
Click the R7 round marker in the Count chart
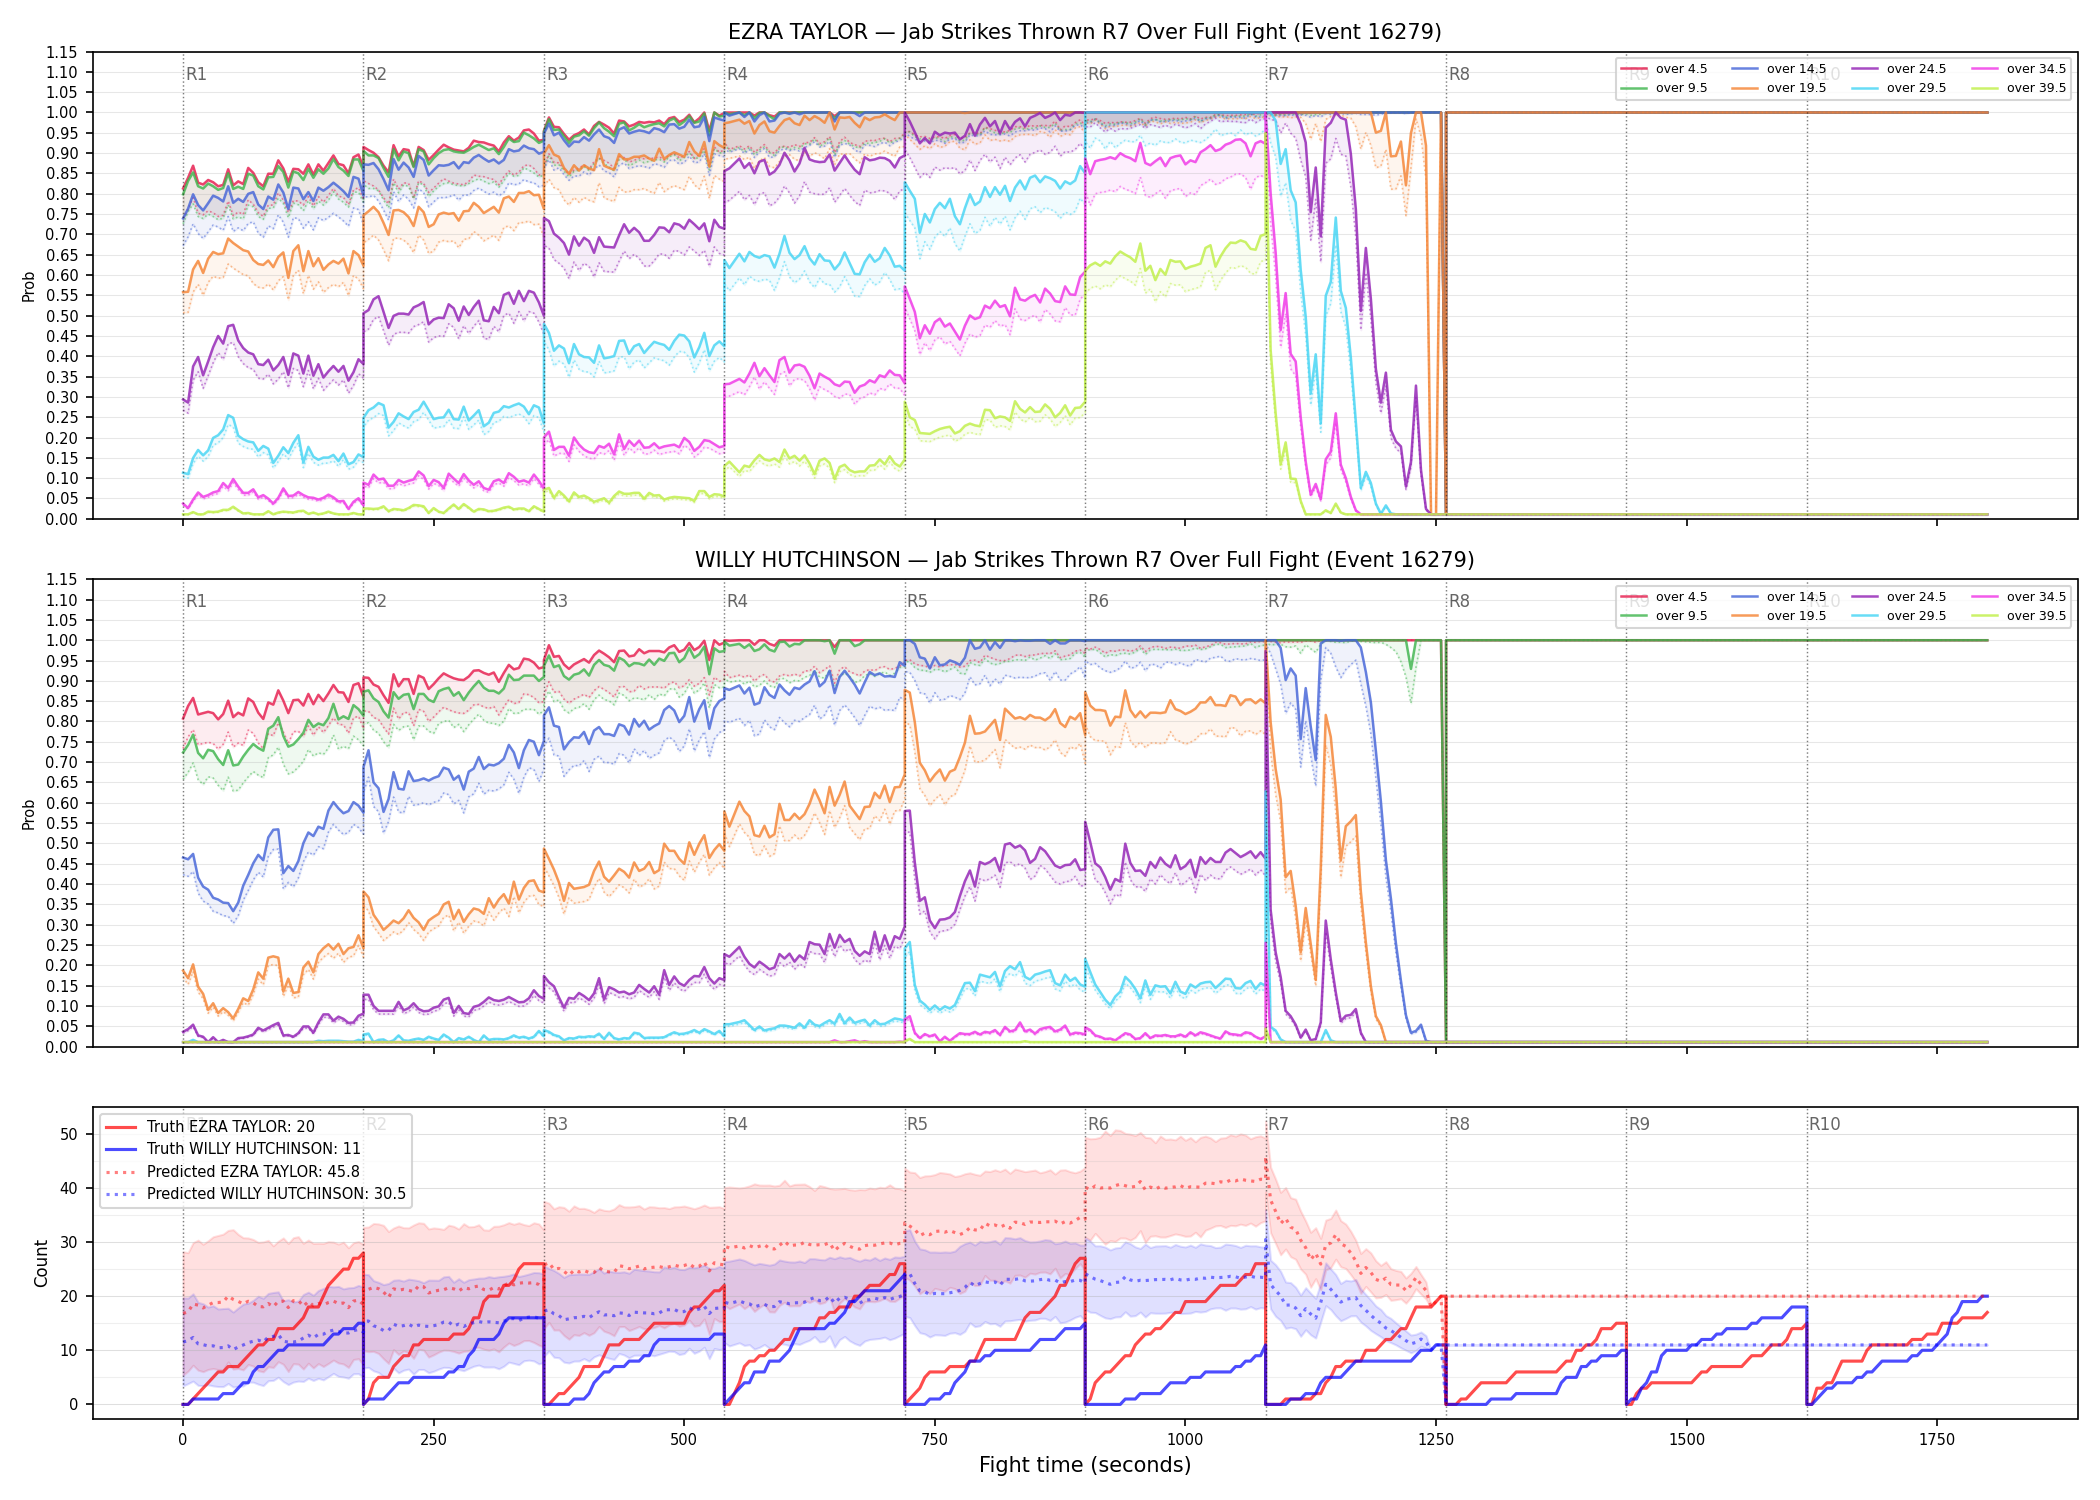point(1278,1124)
